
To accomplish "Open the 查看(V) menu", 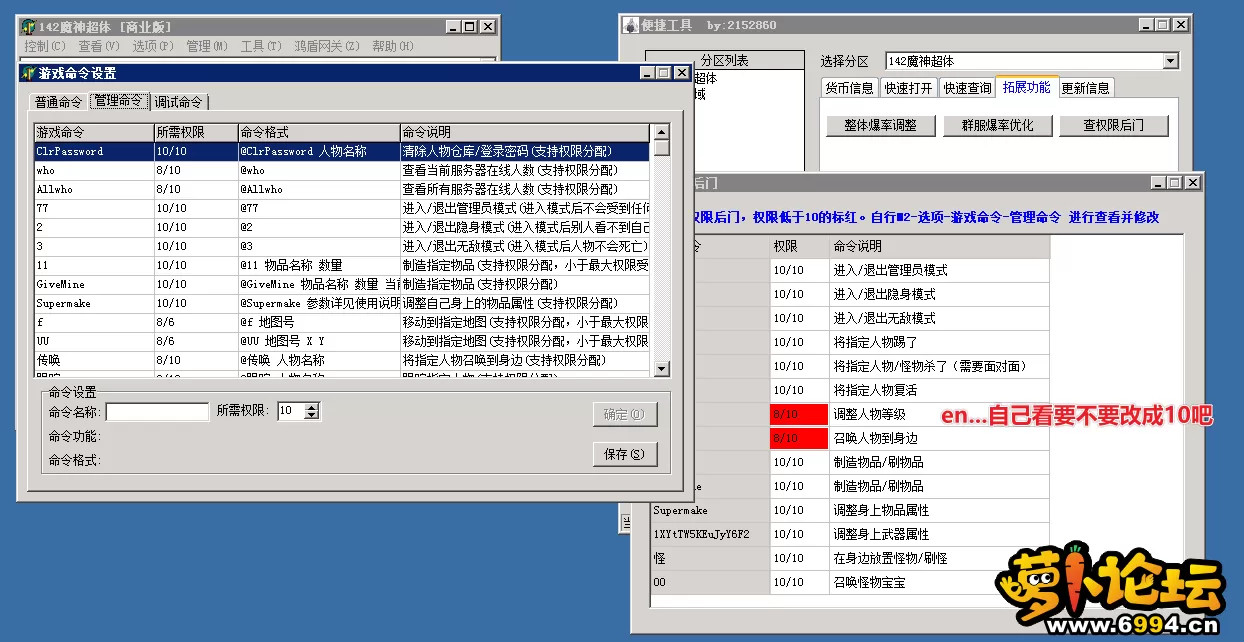I will (98, 46).
